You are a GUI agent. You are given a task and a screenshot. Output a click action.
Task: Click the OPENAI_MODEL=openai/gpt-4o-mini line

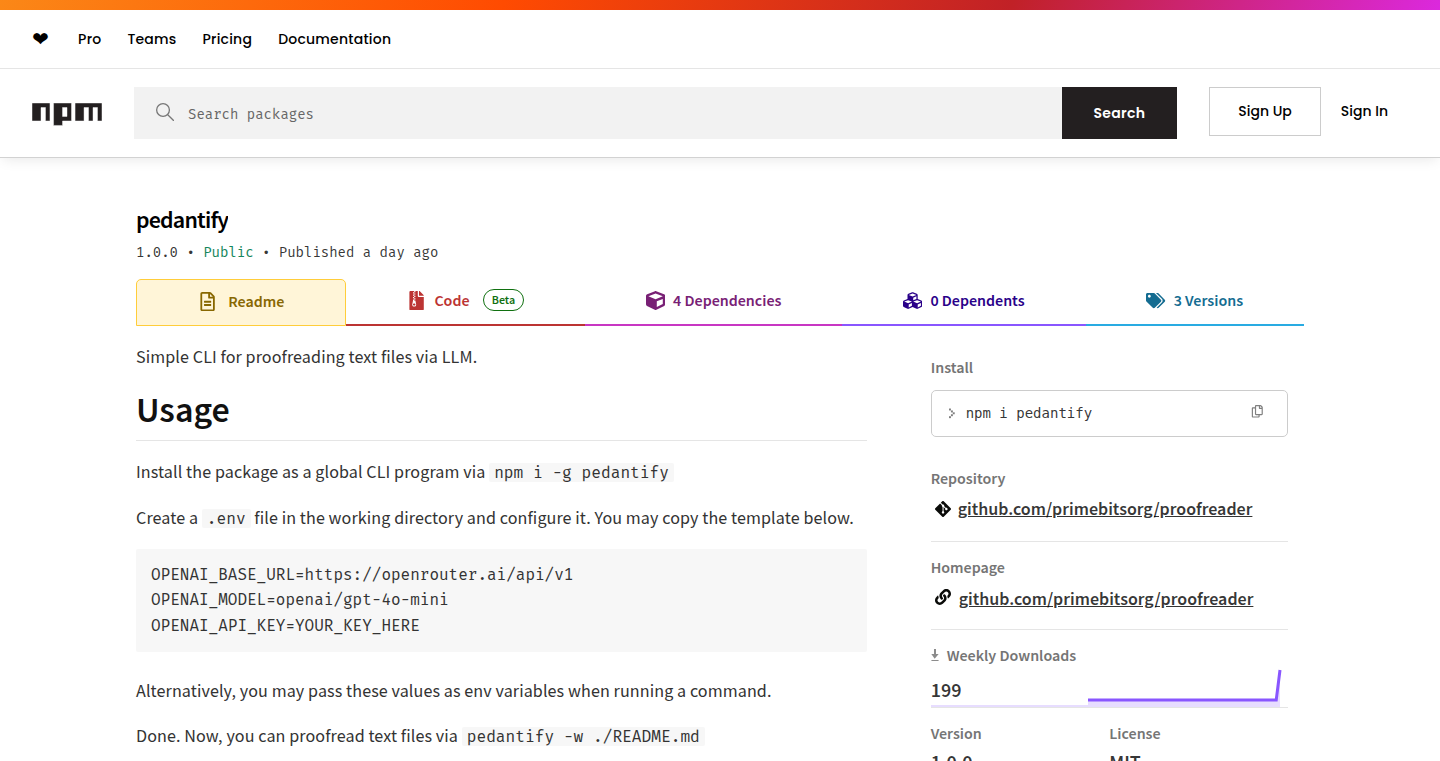(299, 600)
